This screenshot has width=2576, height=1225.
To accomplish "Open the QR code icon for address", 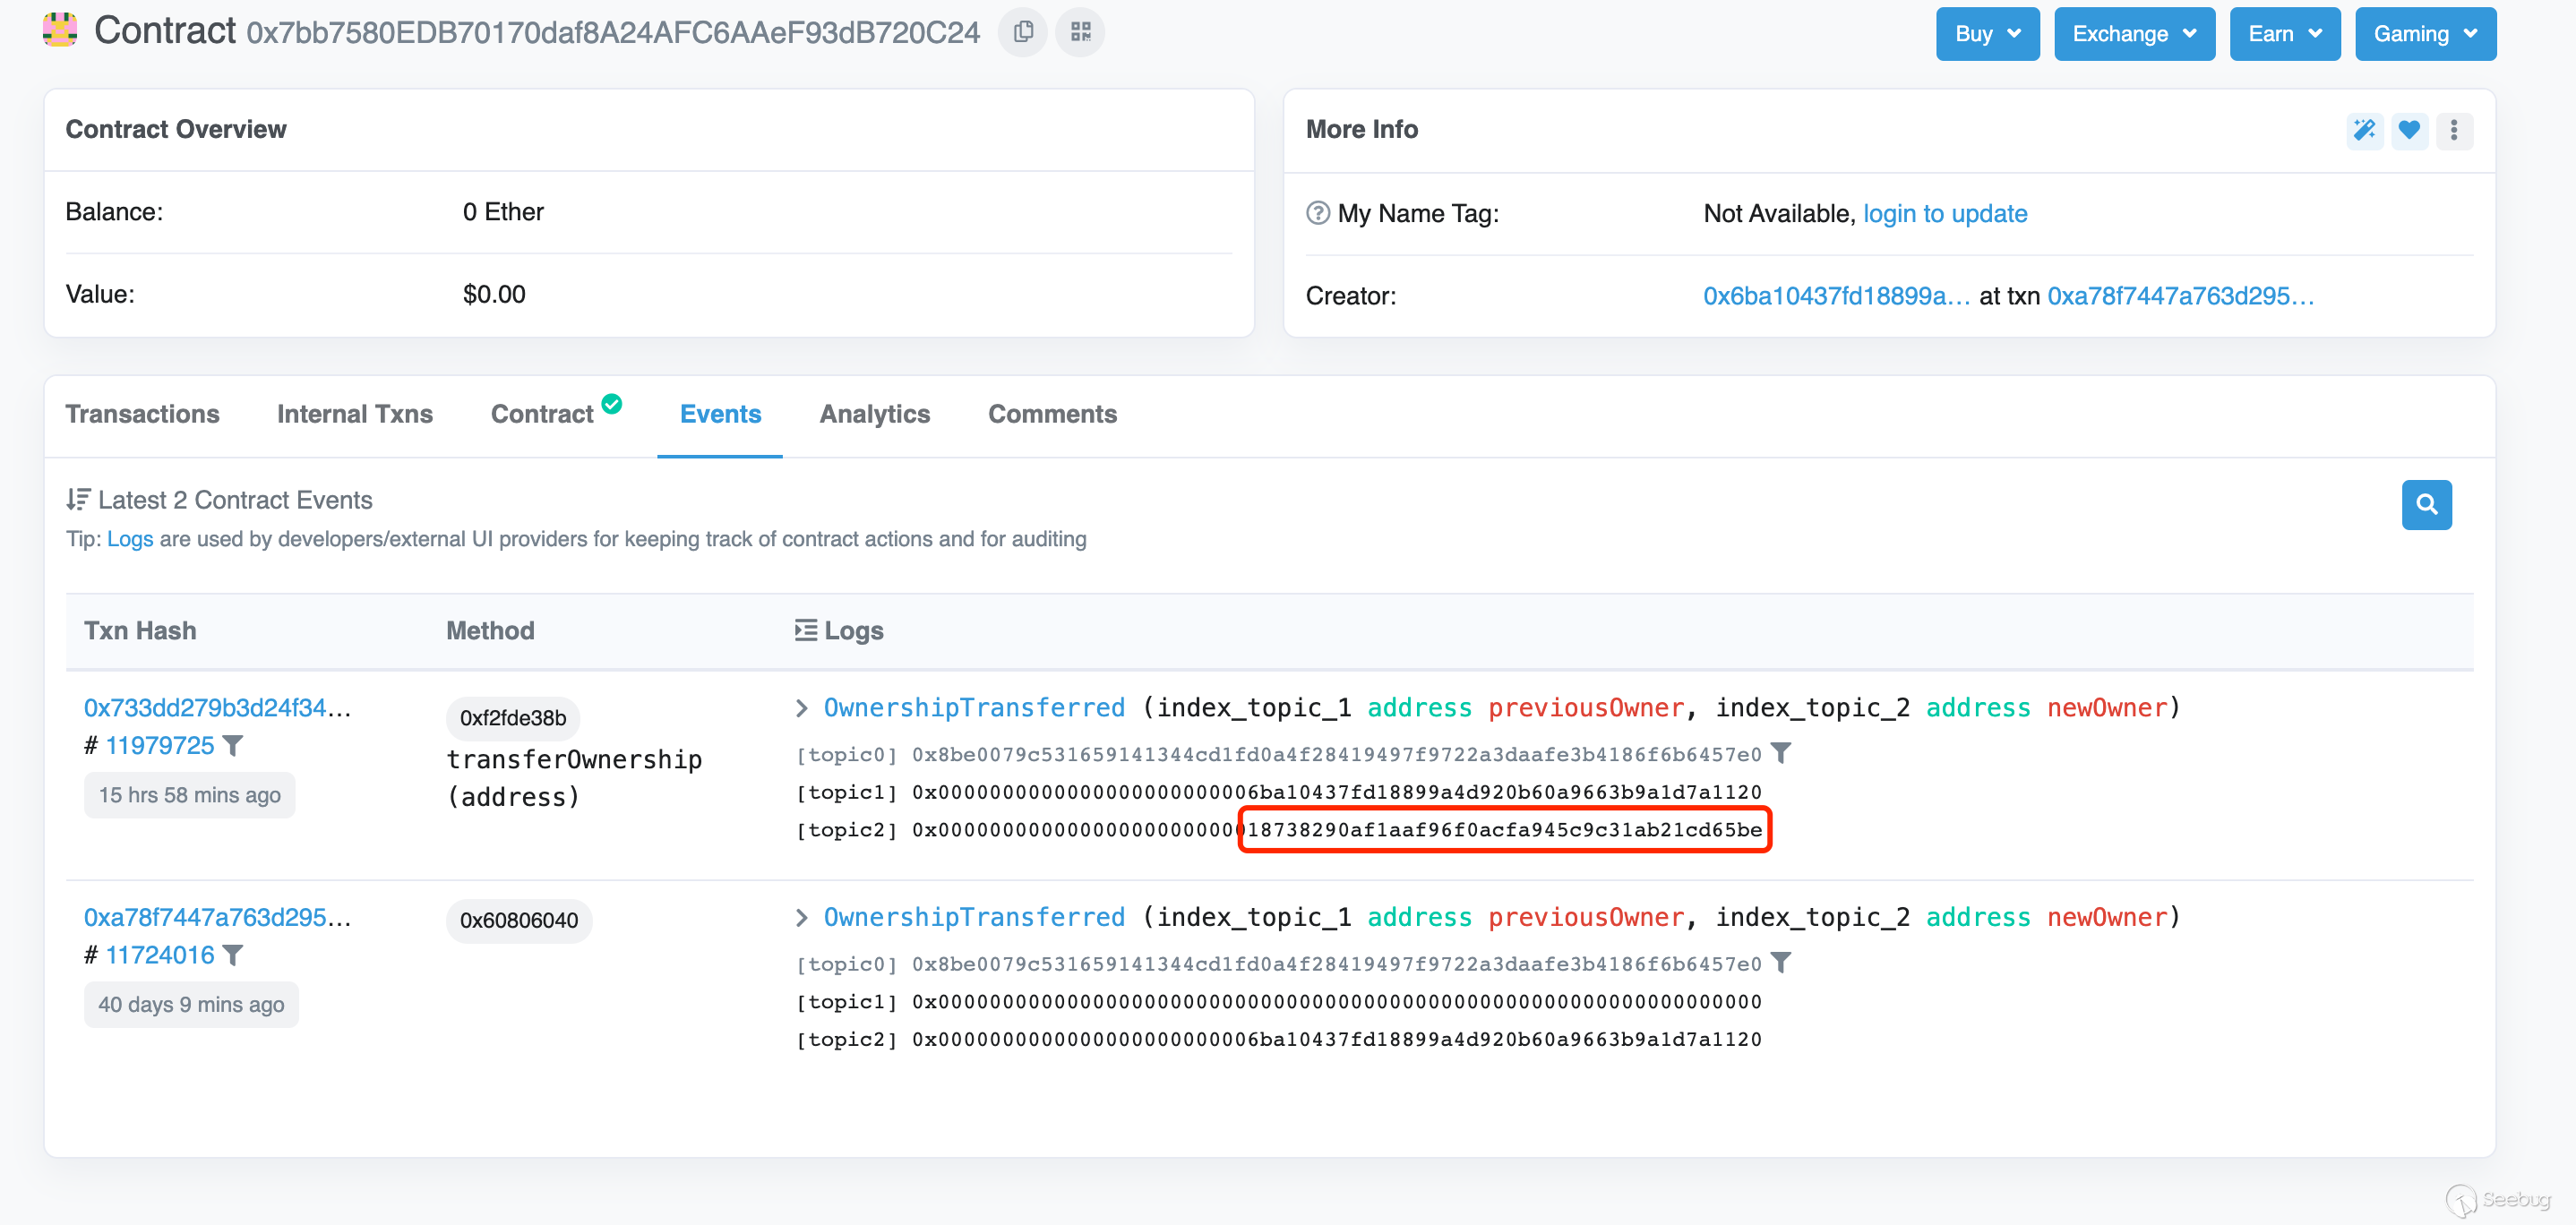I will coord(1080,33).
